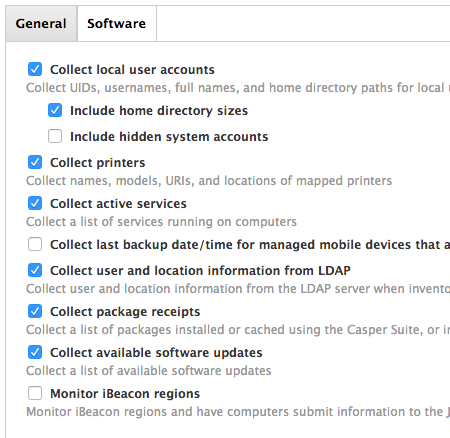Uncheck Collect local user accounts checkbox
The width and height of the screenshot is (450, 438).
pos(35,69)
